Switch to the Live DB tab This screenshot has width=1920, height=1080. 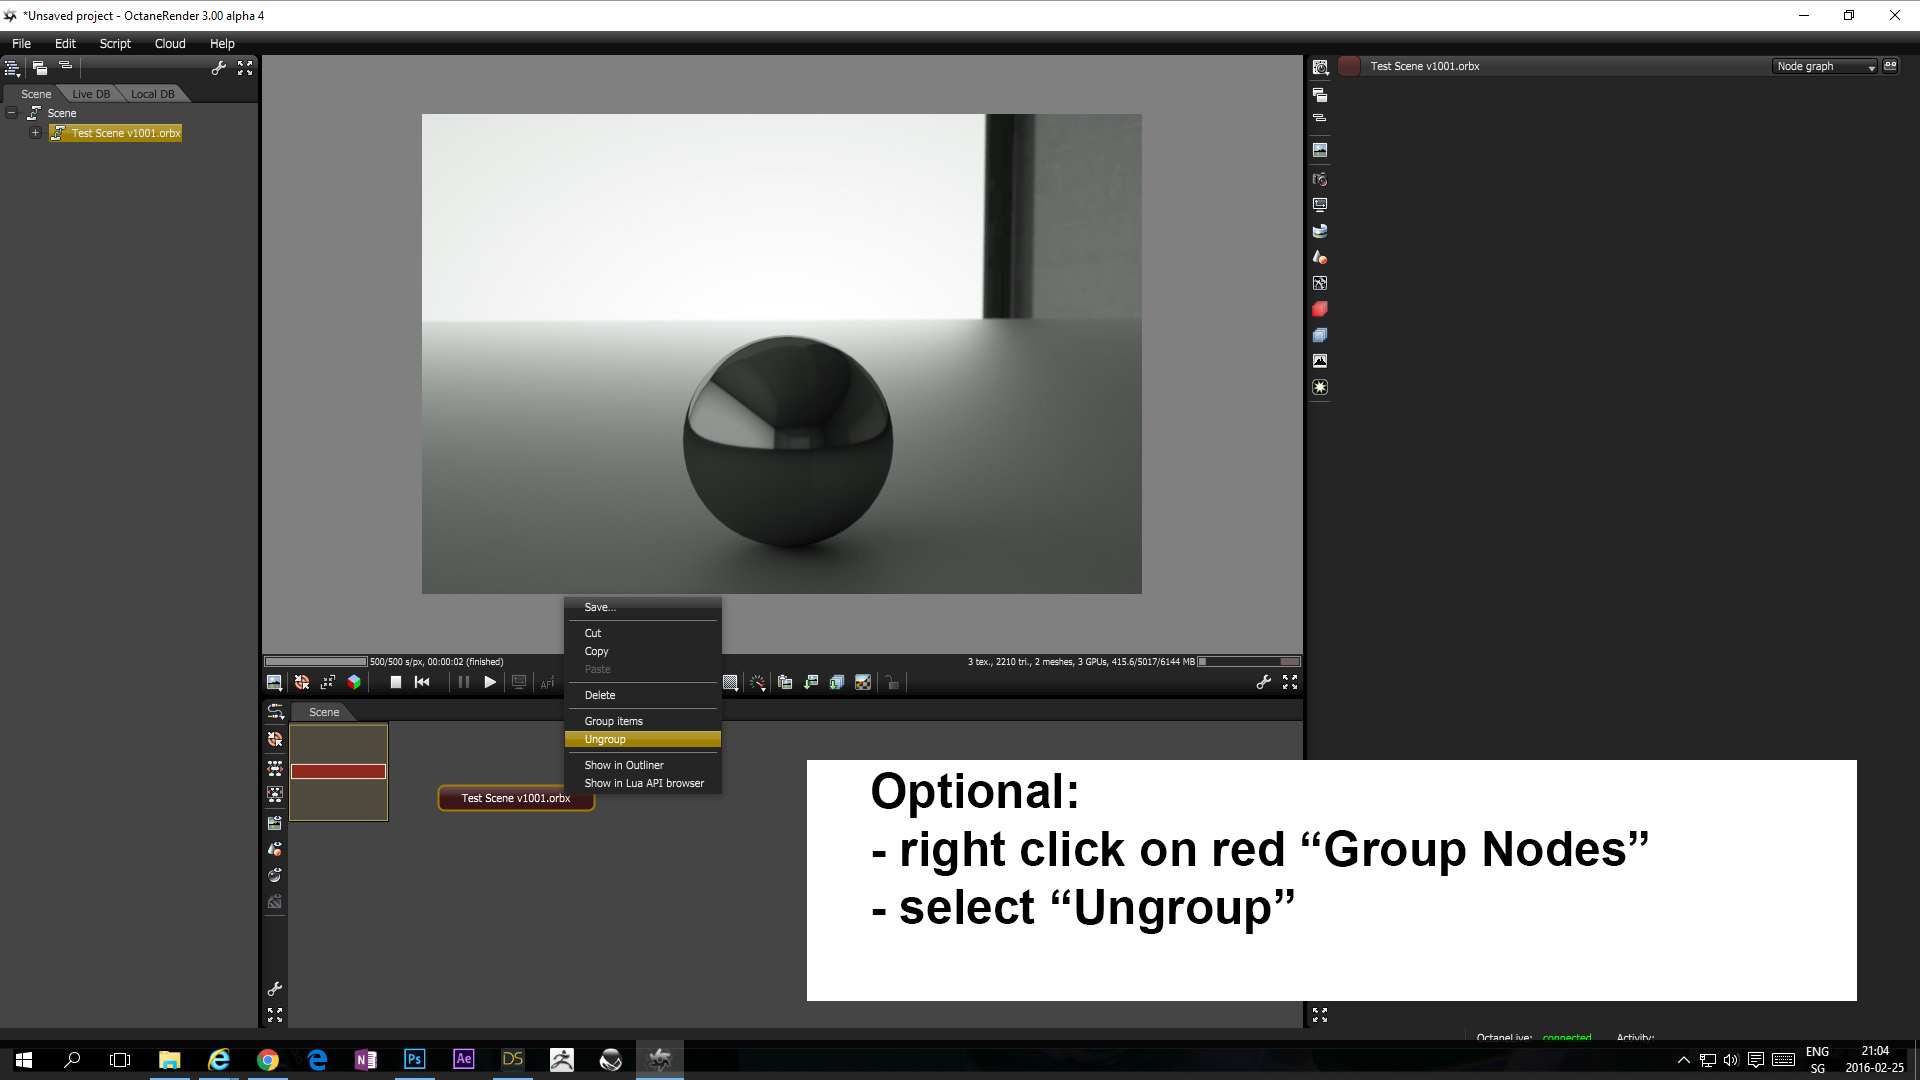[91, 94]
